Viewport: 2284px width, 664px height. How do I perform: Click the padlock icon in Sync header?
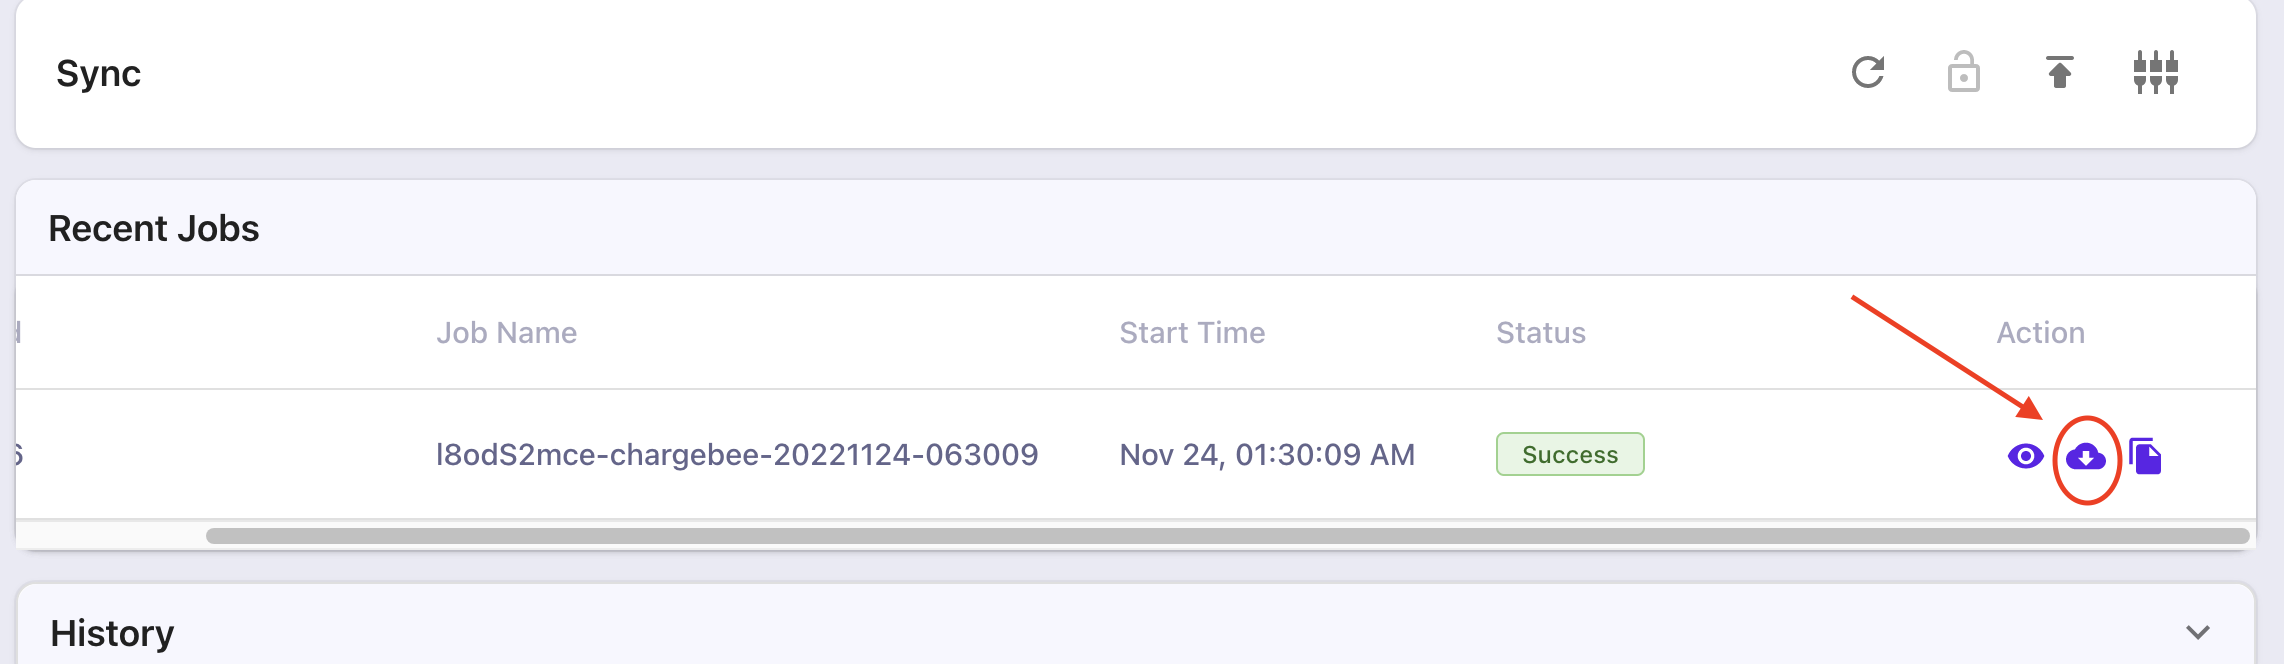point(1963,72)
